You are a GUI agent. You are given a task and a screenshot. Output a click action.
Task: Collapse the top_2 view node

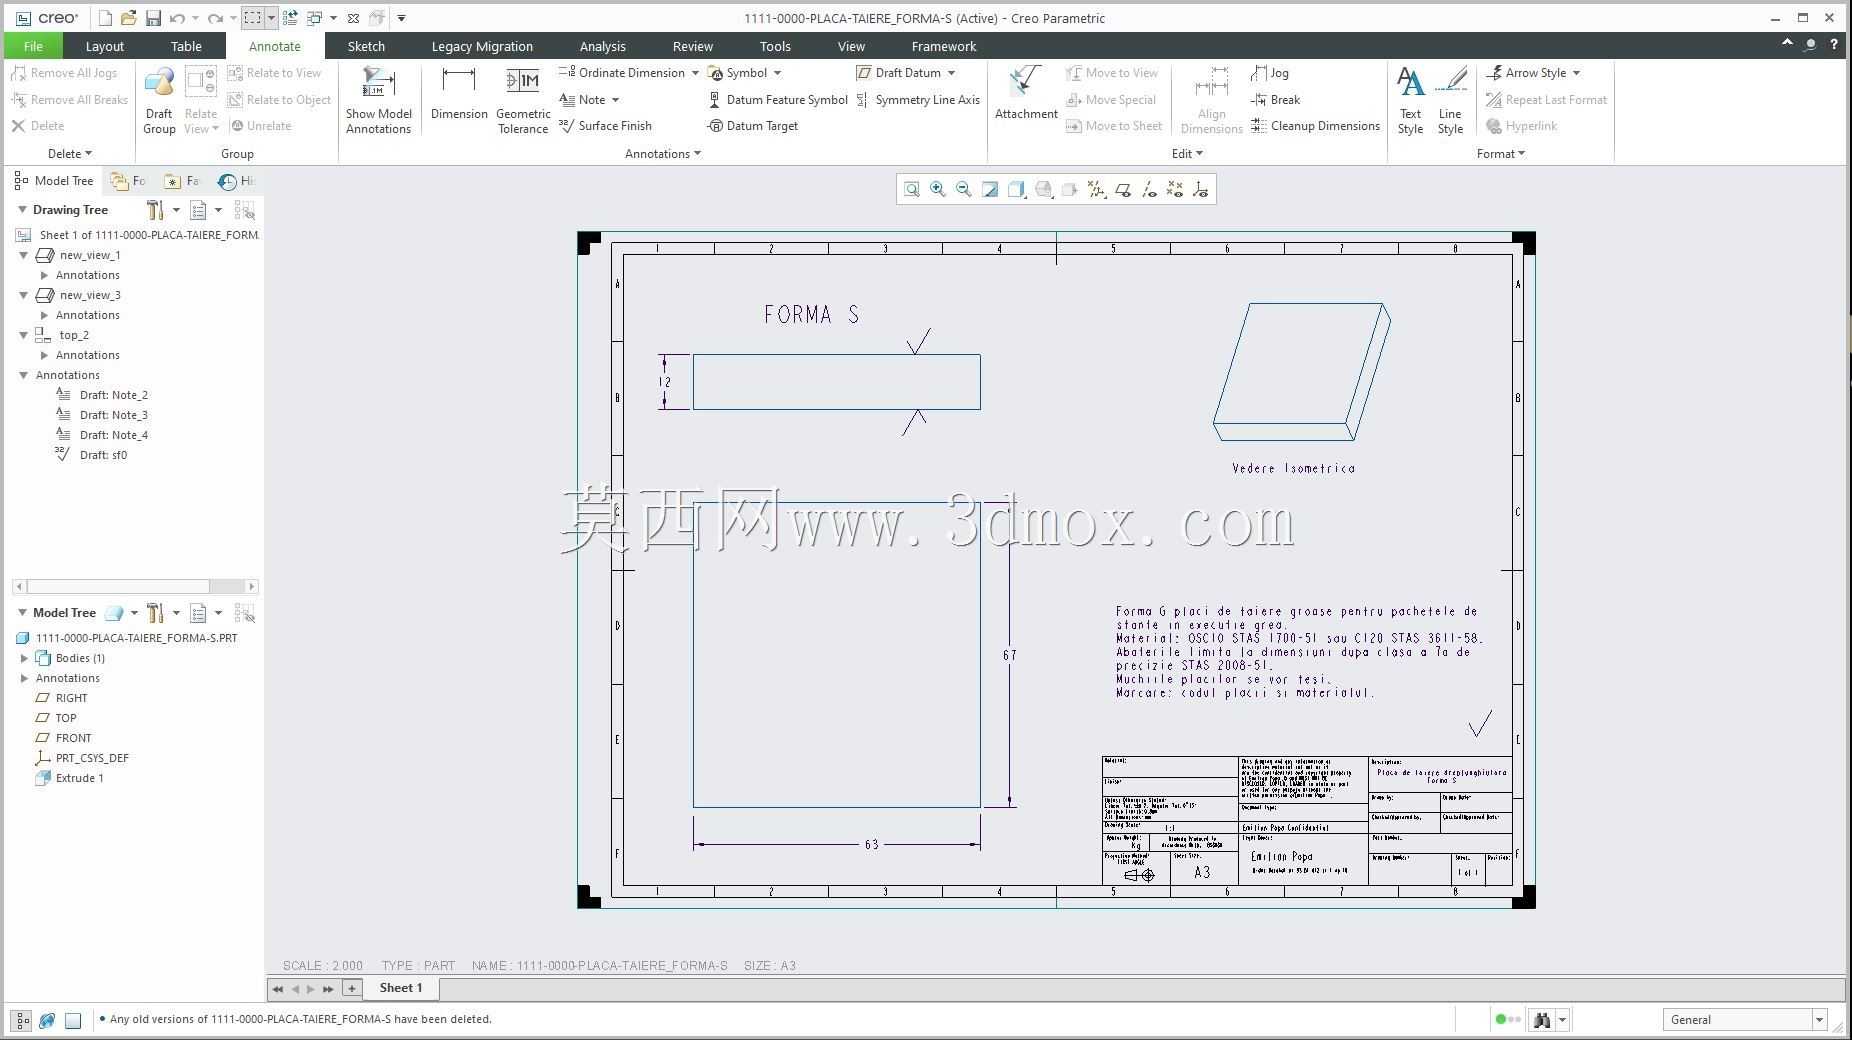pos(24,335)
